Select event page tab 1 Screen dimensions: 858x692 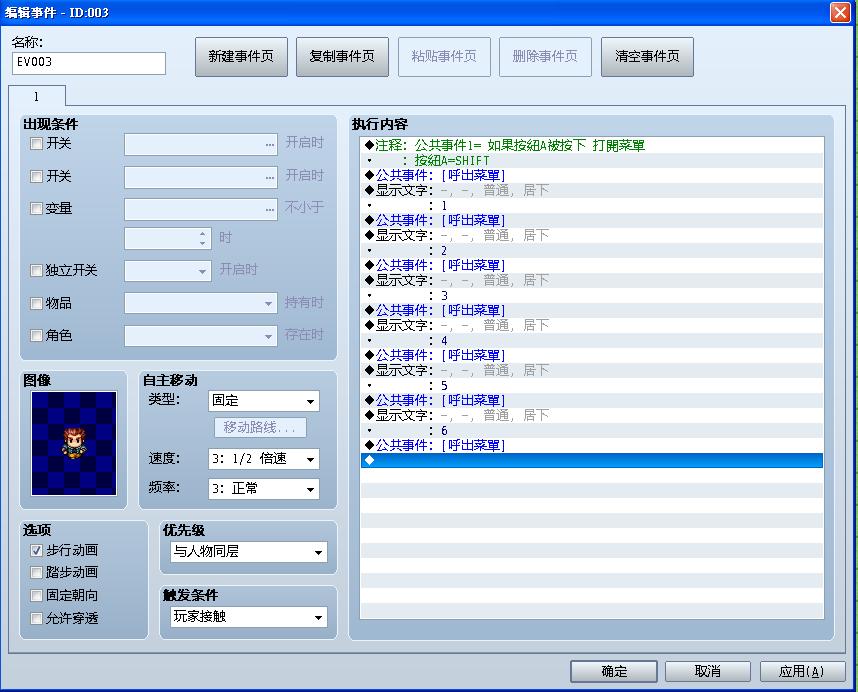(37, 96)
